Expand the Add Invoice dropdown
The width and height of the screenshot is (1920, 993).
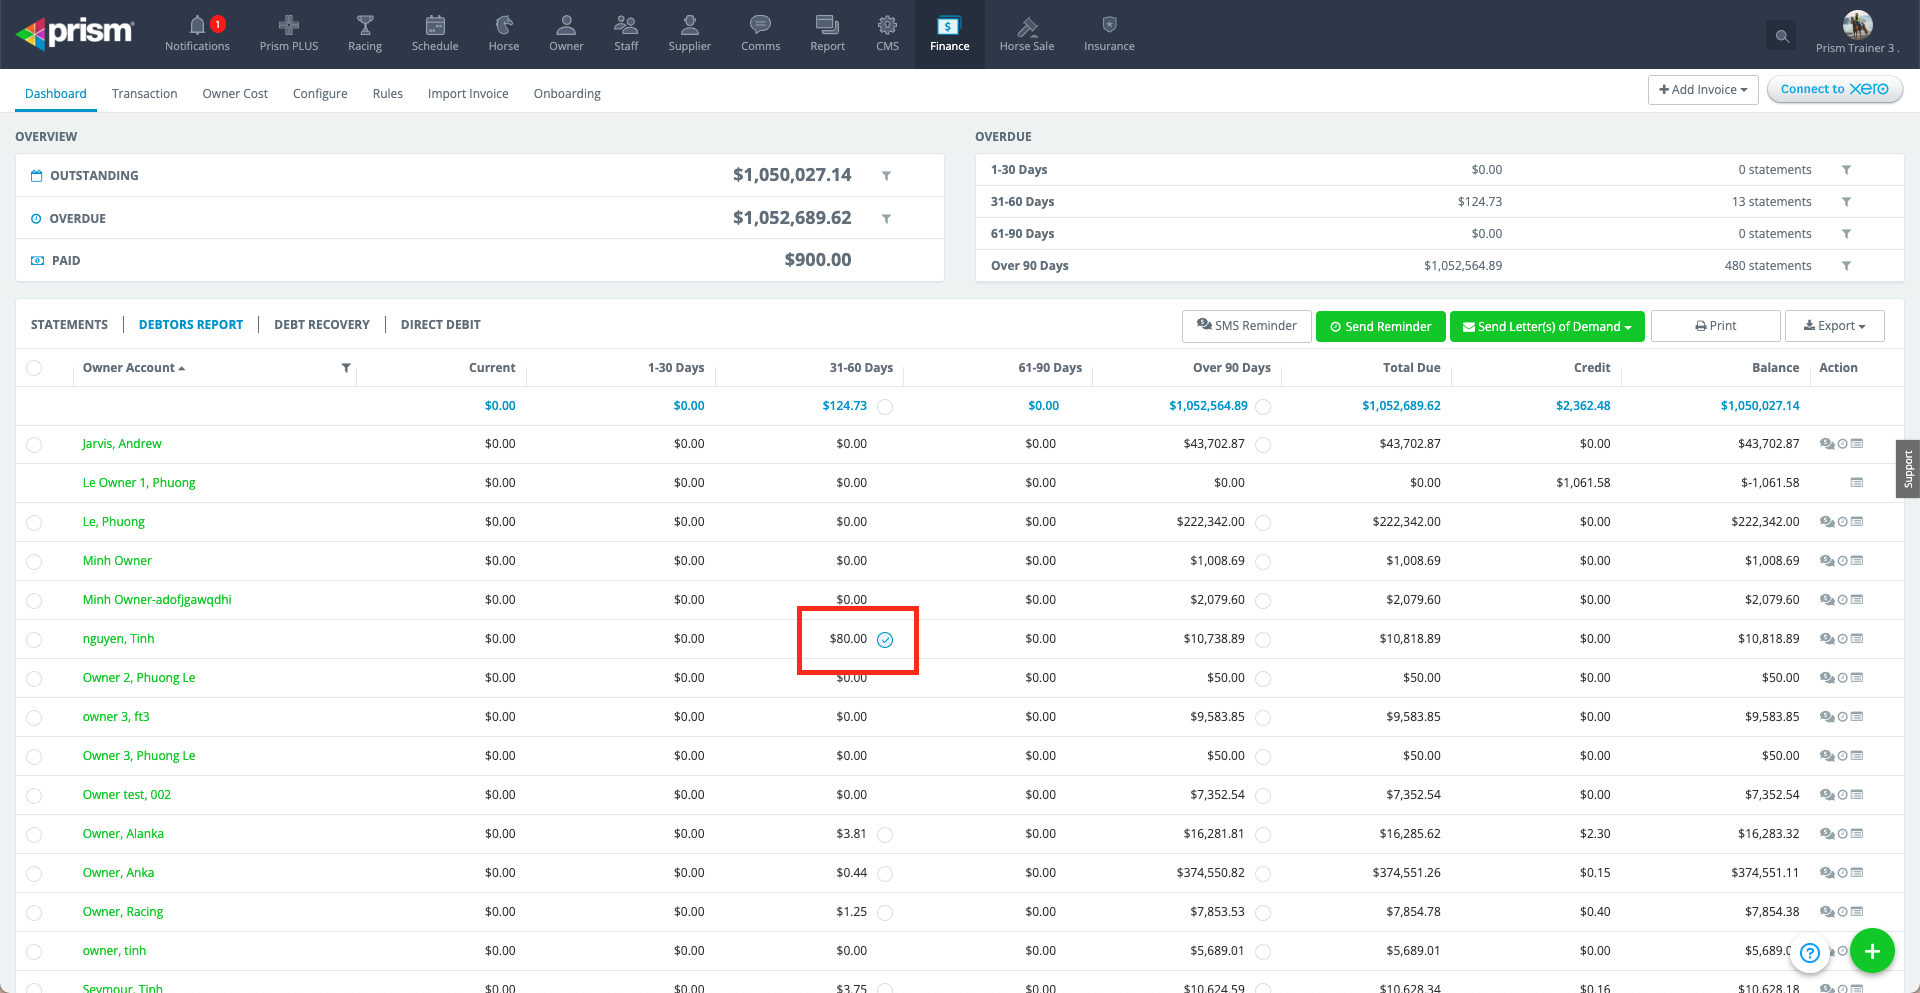[1702, 90]
